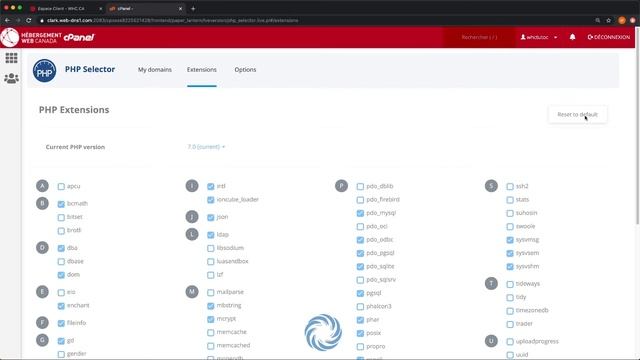Jump to letter P extension group badge

[341, 186]
